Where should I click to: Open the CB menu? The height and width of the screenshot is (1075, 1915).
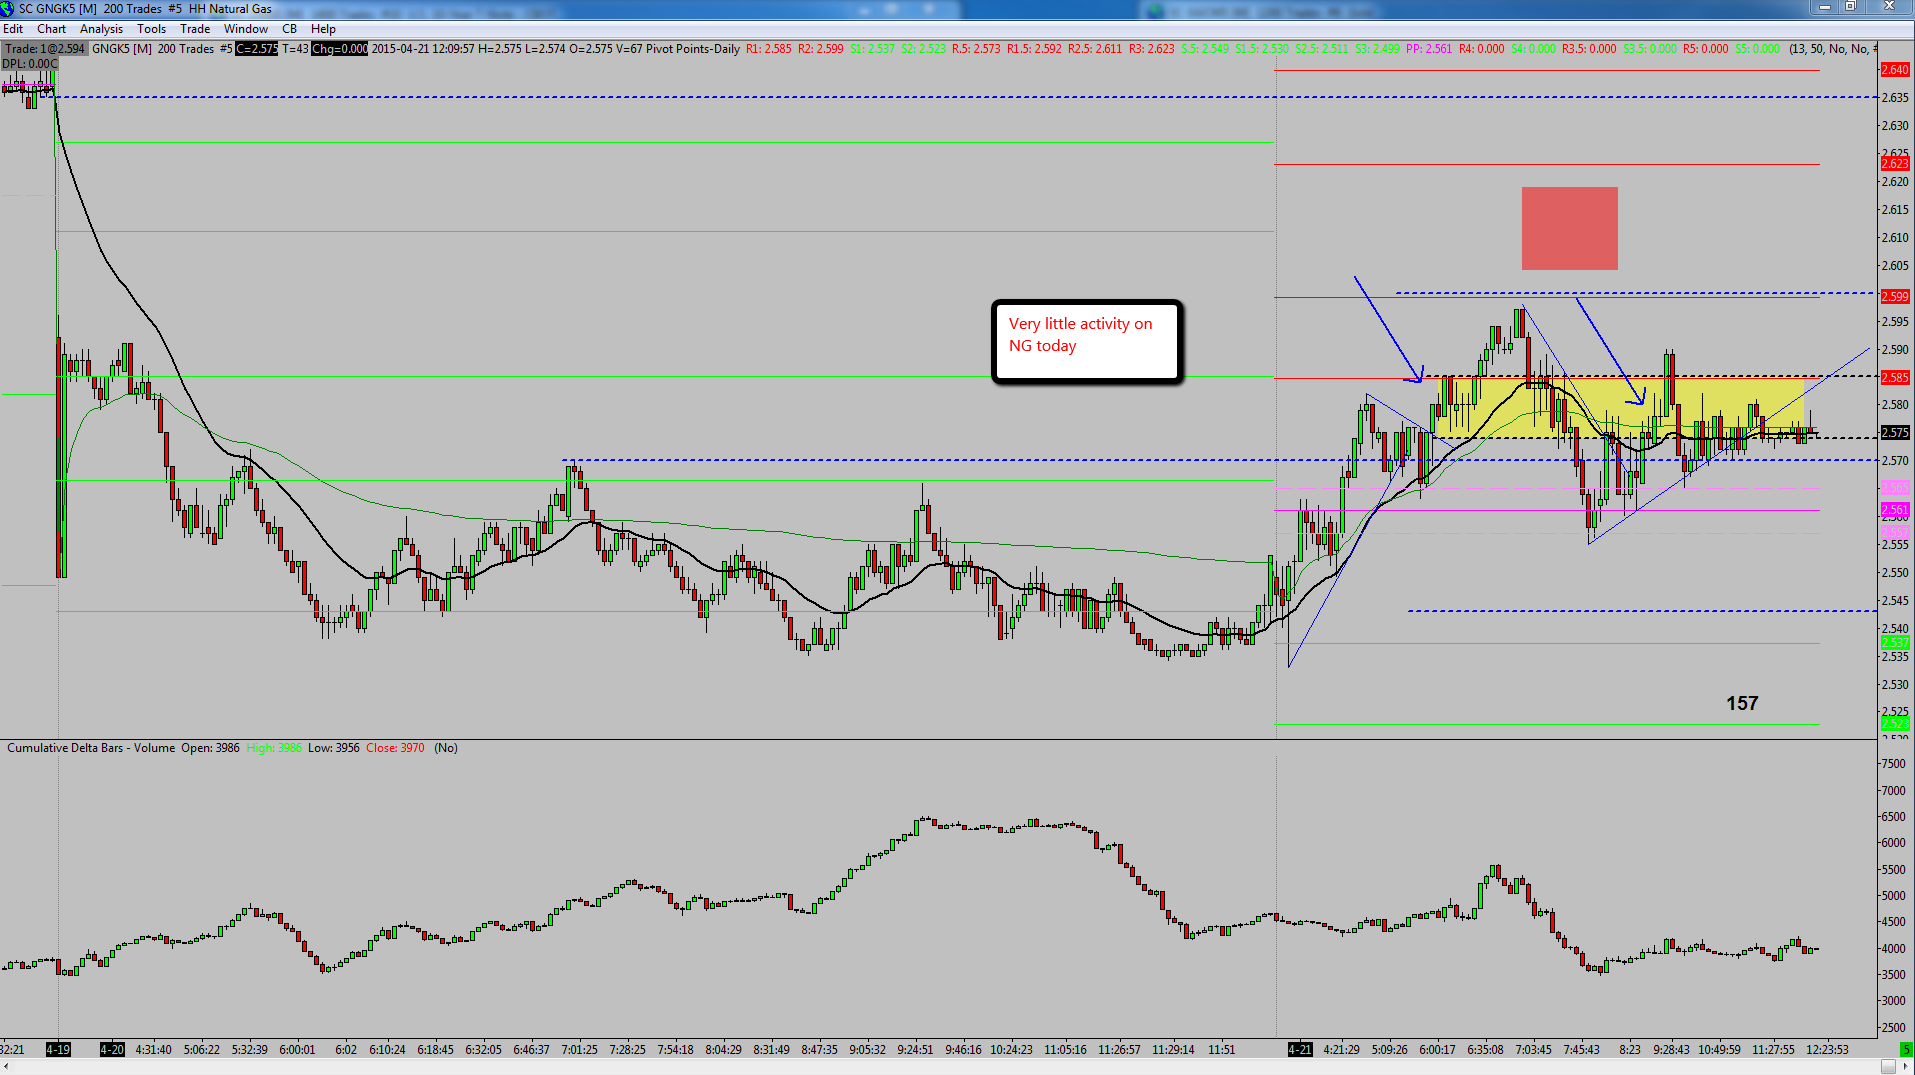290,29
